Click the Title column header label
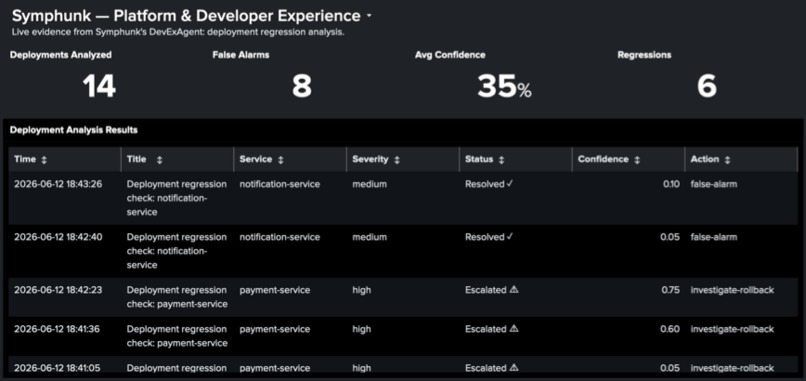The height and width of the screenshot is (381, 806). pyautogui.click(x=137, y=159)
